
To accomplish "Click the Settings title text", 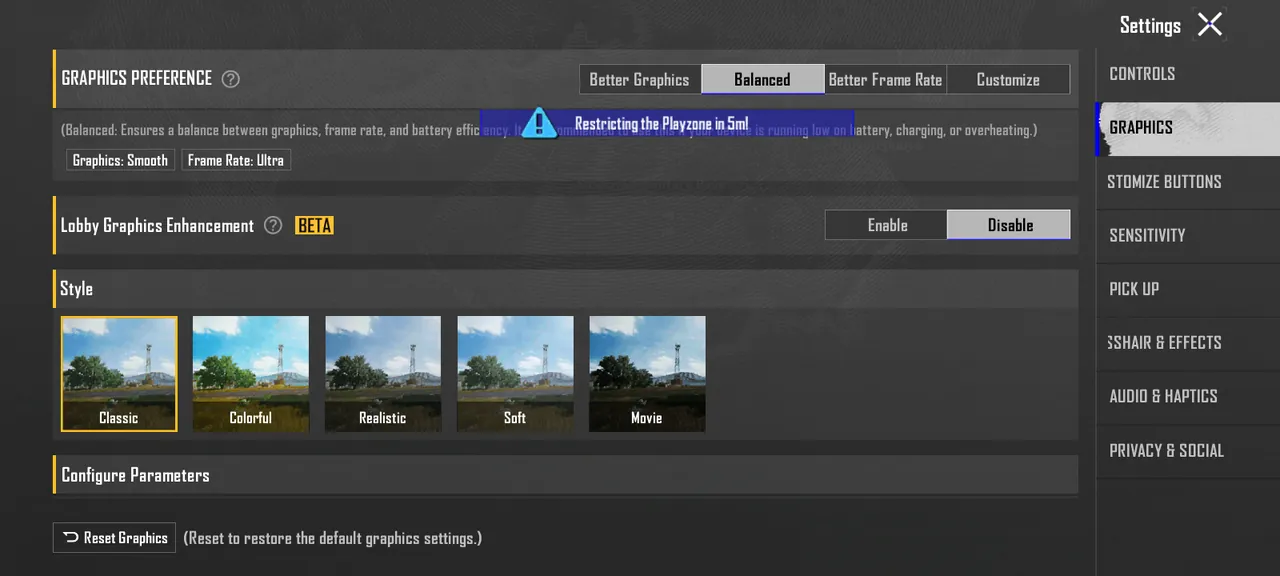I will (x=1150, y=26).
